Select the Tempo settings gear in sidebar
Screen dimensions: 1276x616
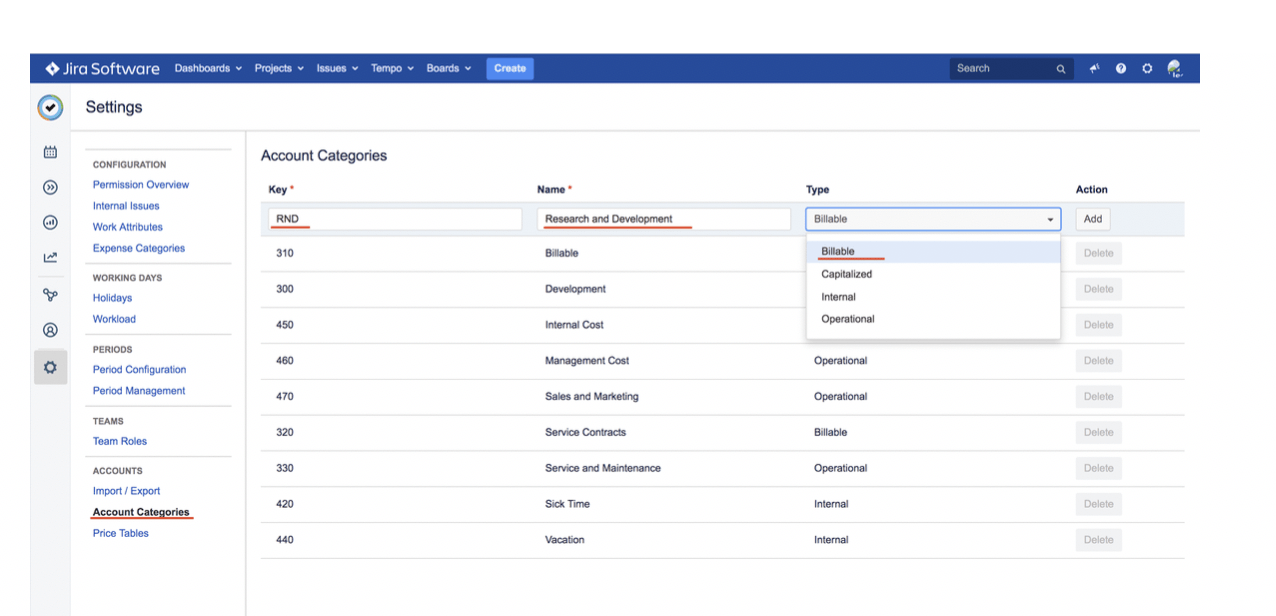coord(50,367)
